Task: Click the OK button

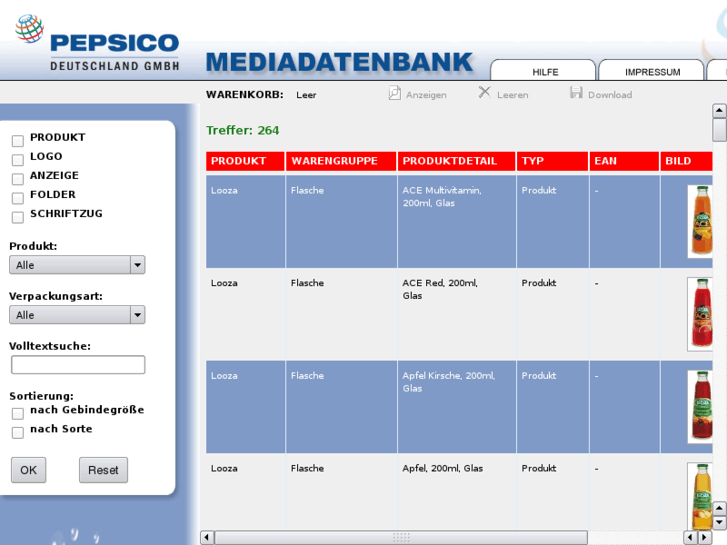Action: [28, 470]
